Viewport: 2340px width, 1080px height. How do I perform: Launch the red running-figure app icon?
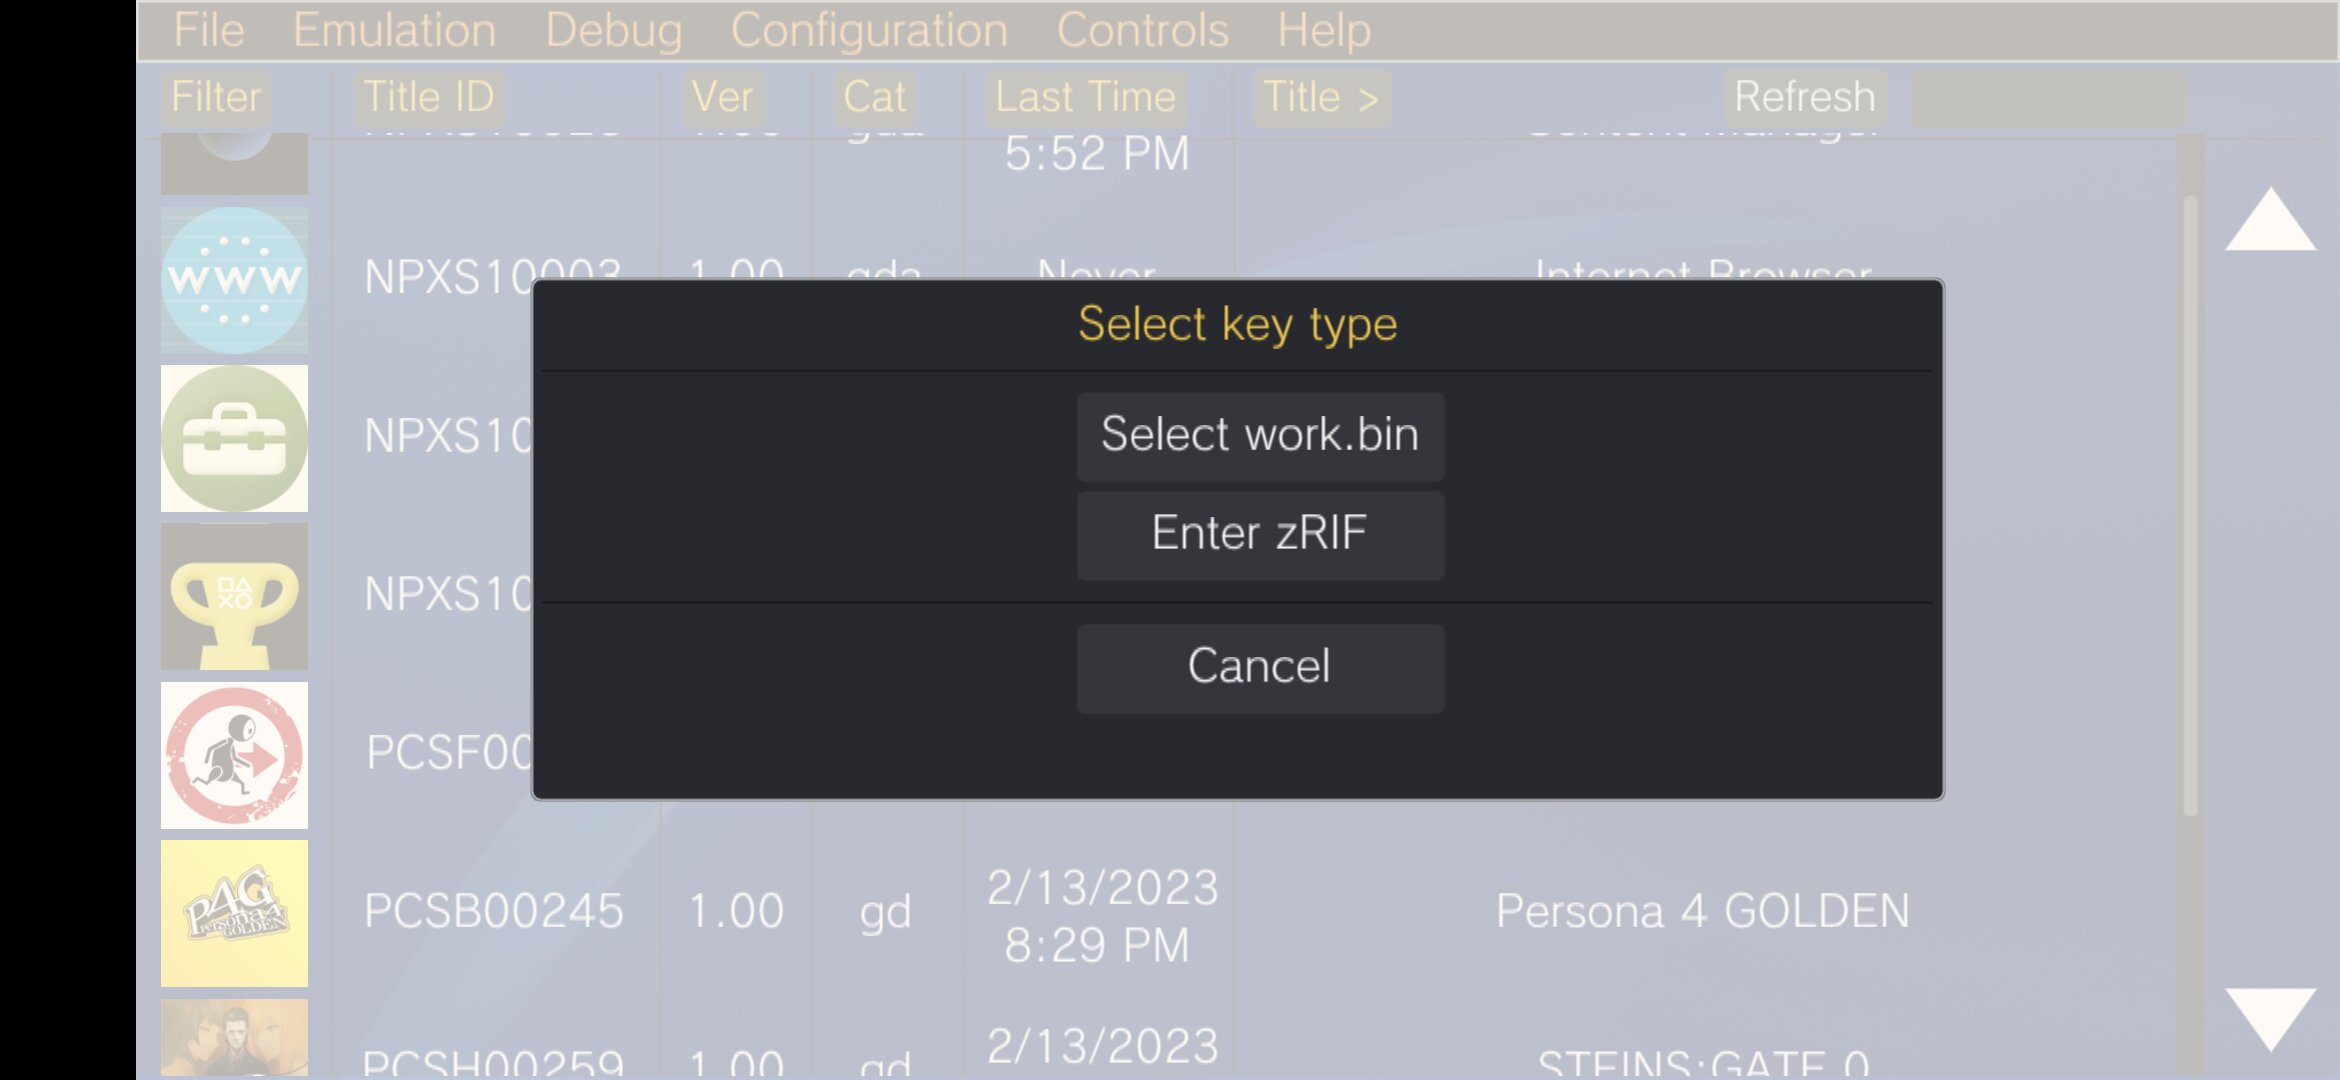point(234,755)
